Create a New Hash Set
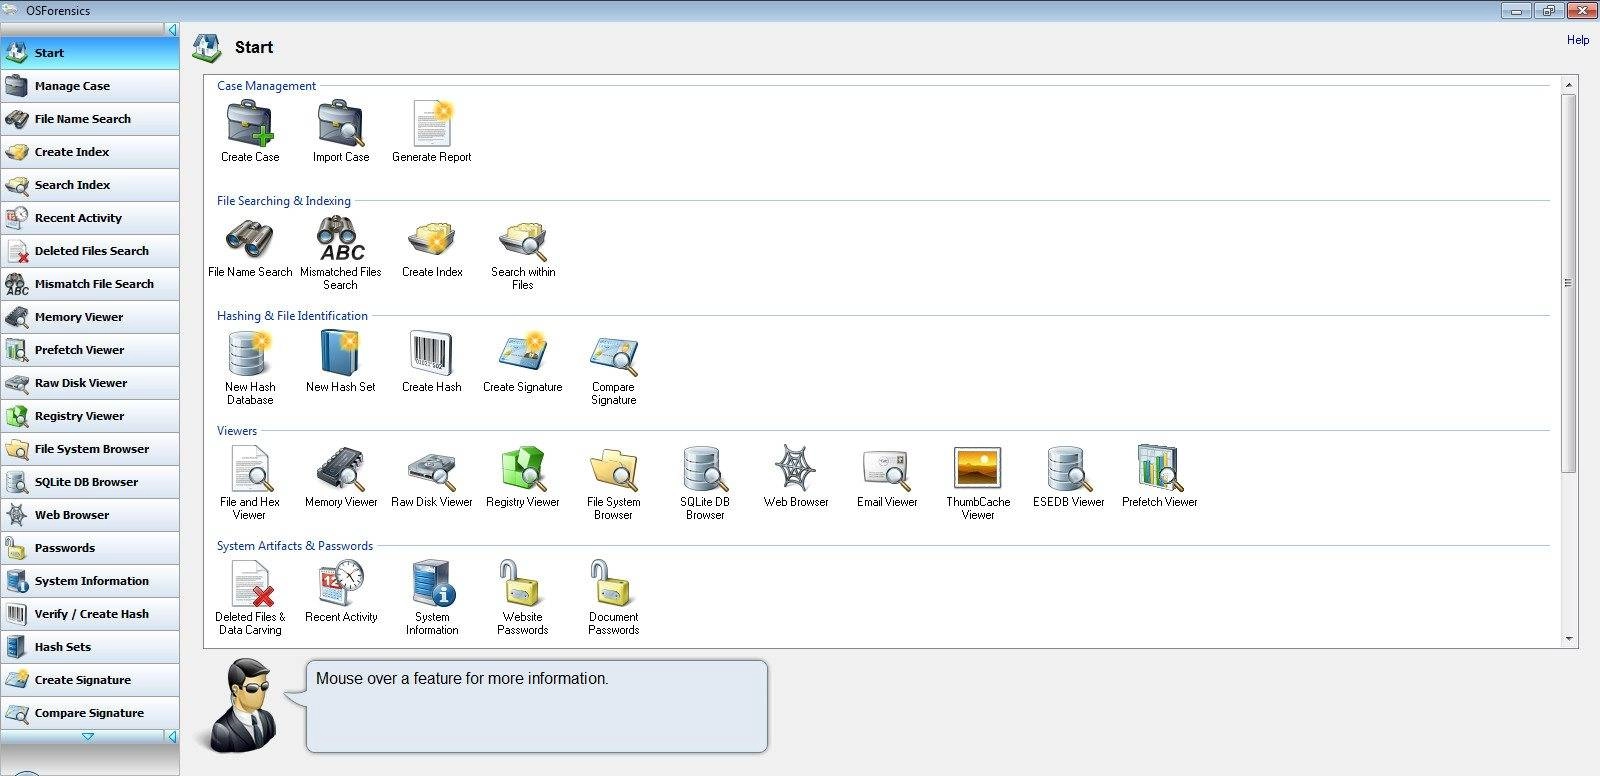 point(341,353)
